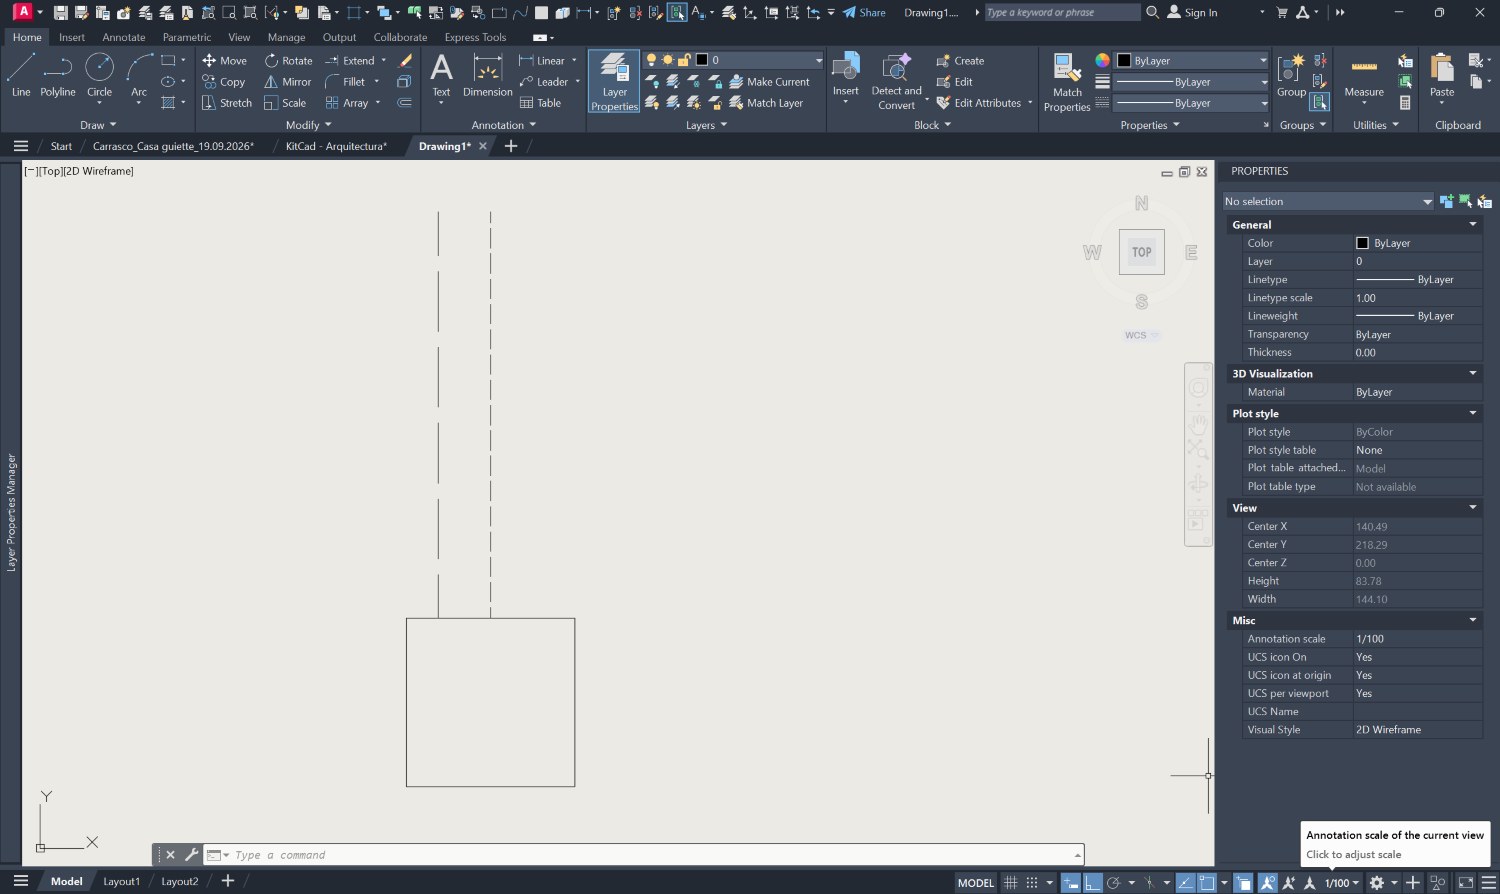Image resolution: width=1500 pixels, height=894 pixels.
Task: Open the Annotate ribbon tab
Action: point(124,37)
